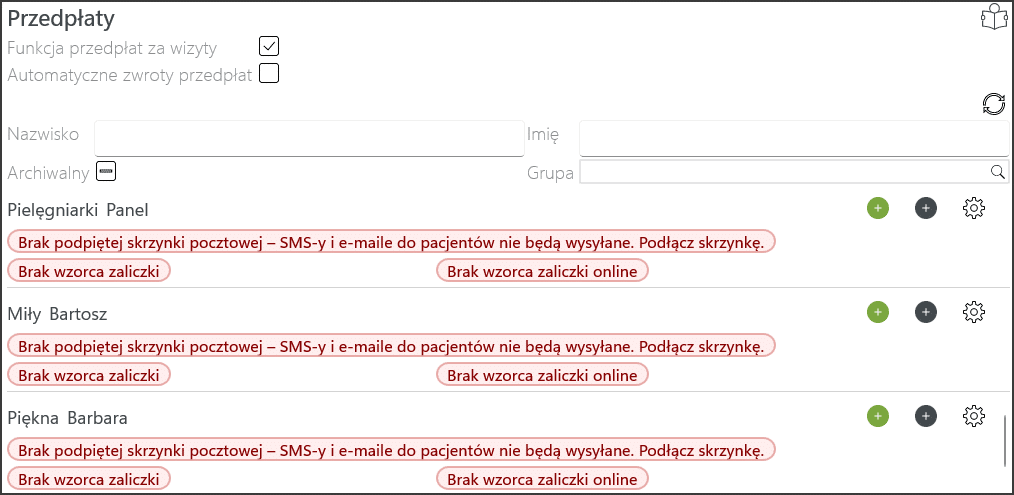Enable Automatyczne zwroty przedpłat checkbox

tap(268, 73)
